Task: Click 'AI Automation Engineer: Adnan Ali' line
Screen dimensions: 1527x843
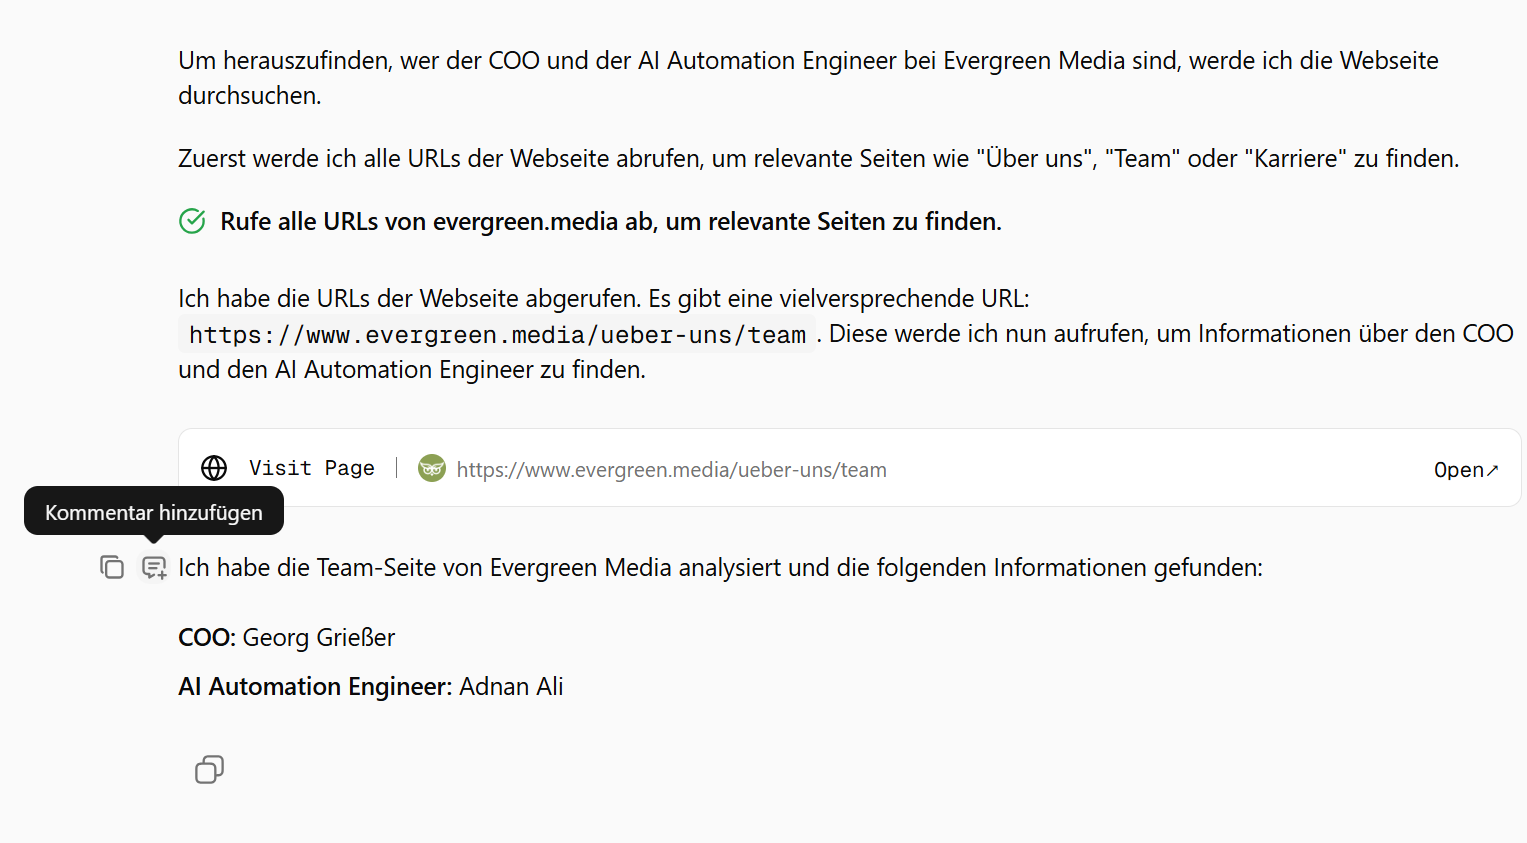Action: tap(371, 686)
